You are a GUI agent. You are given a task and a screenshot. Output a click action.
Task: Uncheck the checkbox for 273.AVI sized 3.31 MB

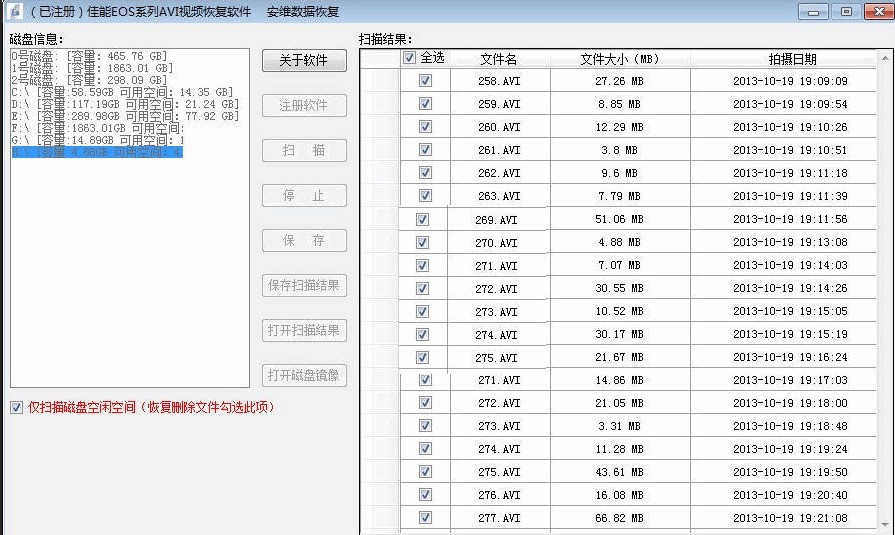coord(425,425)
